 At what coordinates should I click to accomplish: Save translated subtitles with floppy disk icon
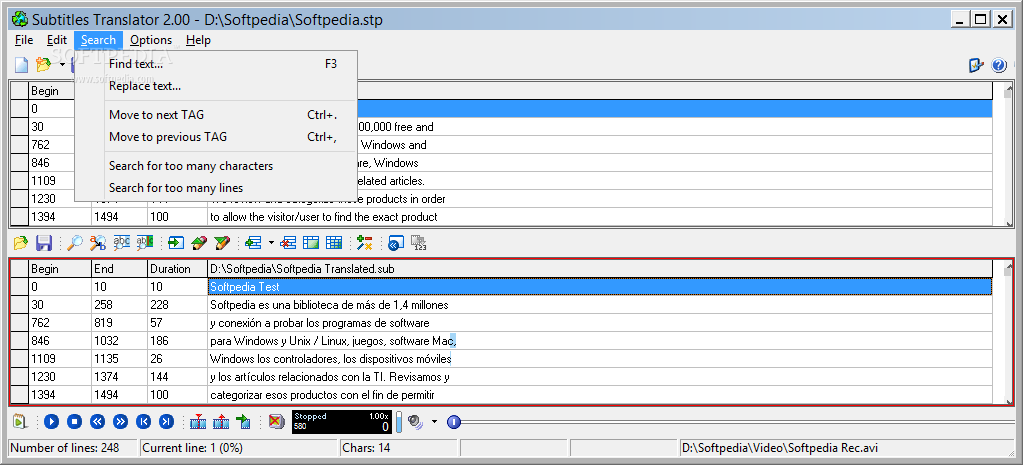(44, 243)
